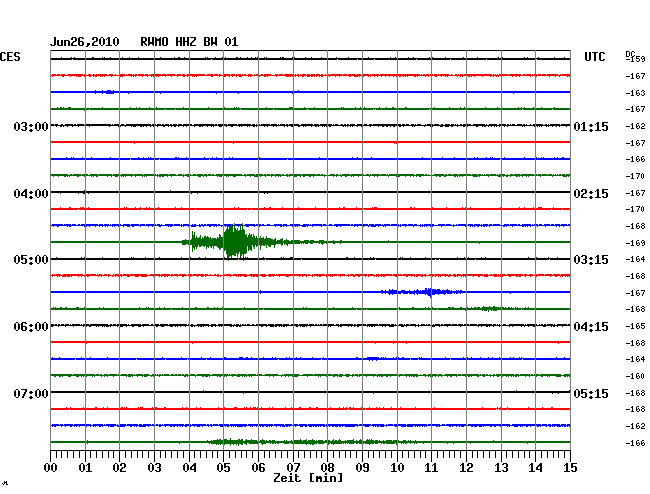Screen dimensions: 650x494
Task: Click minute 14 on the time axis
Action: coord(536,467)
